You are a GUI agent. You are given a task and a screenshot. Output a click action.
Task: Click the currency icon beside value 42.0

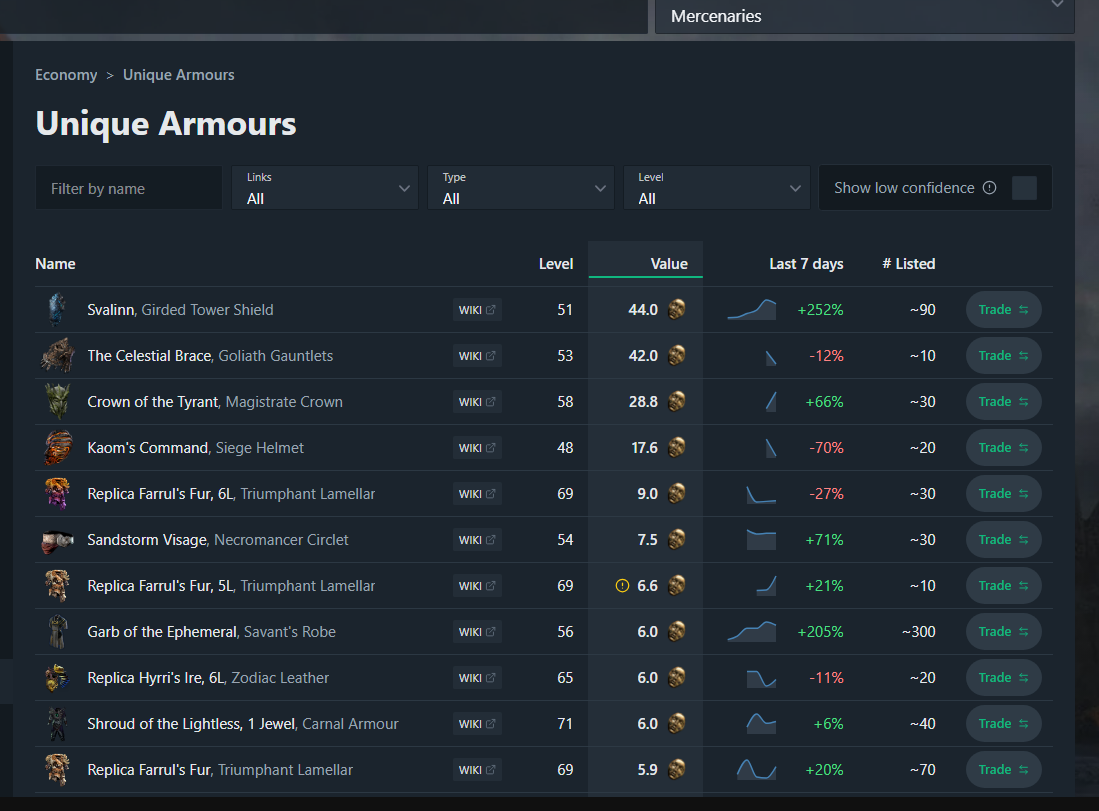[676, 355]
